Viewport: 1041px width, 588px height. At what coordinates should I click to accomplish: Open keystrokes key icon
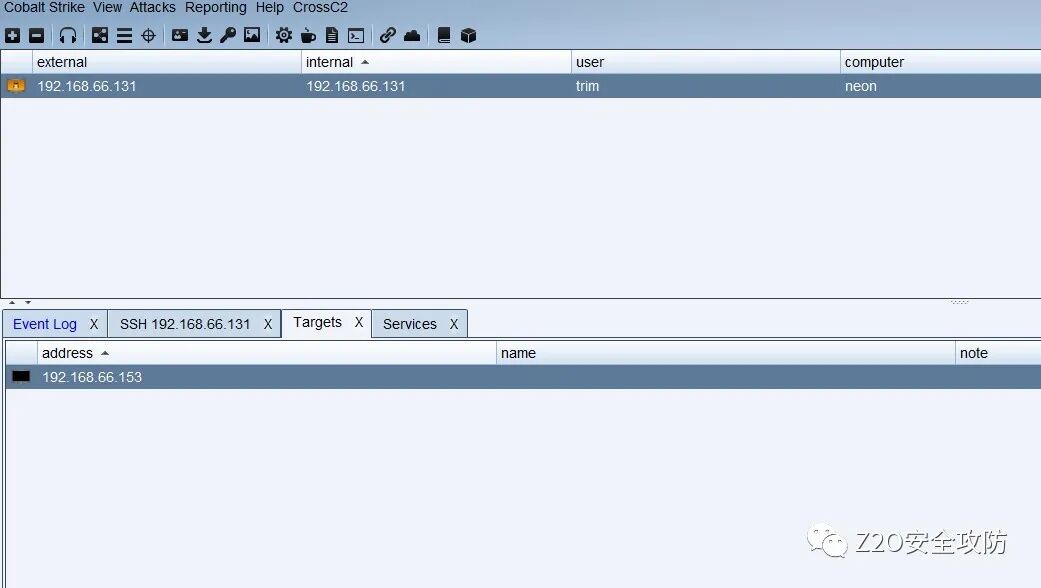228,36
